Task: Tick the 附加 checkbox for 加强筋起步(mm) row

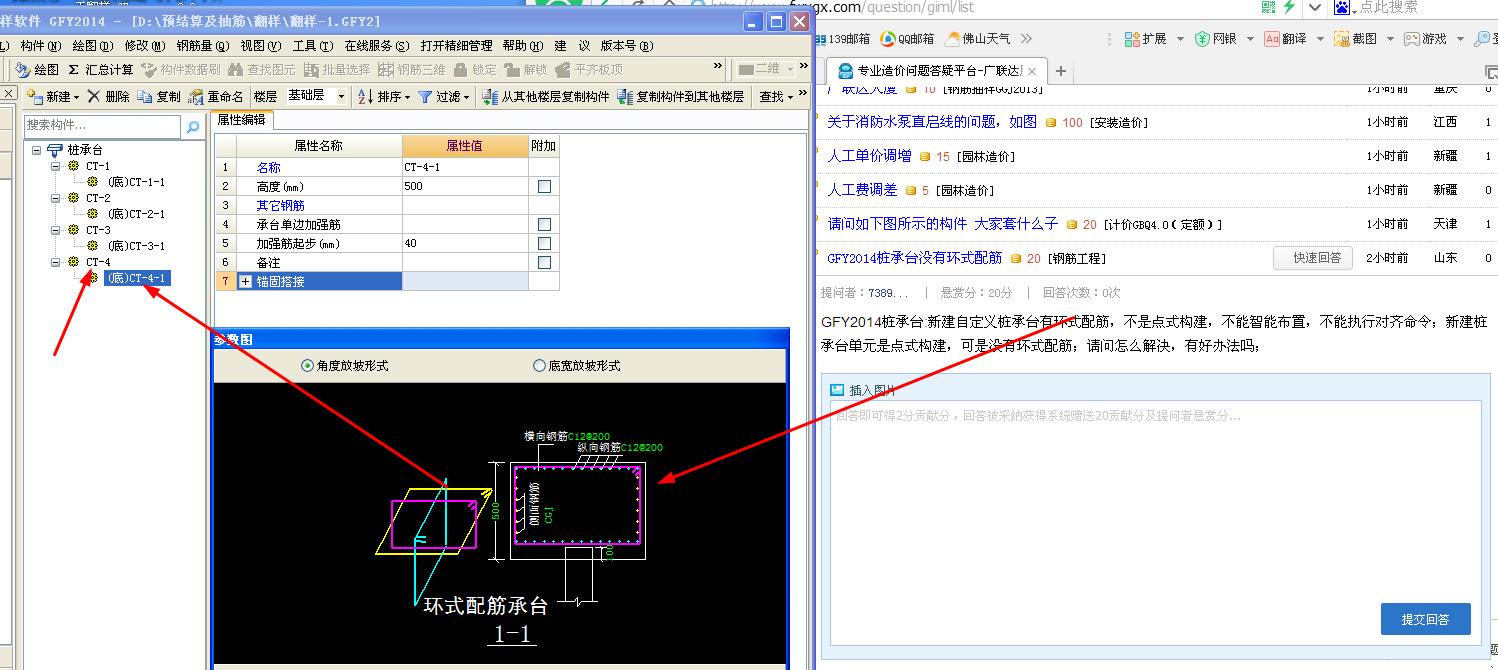Action: tap(544, 244)
